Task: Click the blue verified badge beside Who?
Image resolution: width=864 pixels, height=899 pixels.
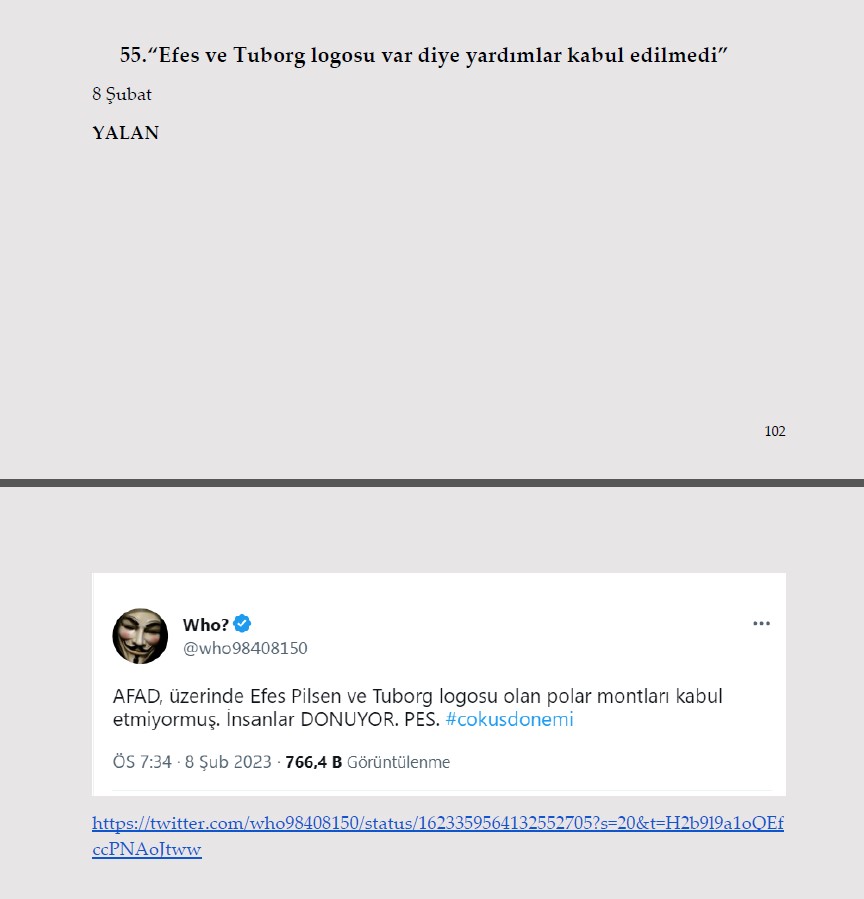Action: 242,623
